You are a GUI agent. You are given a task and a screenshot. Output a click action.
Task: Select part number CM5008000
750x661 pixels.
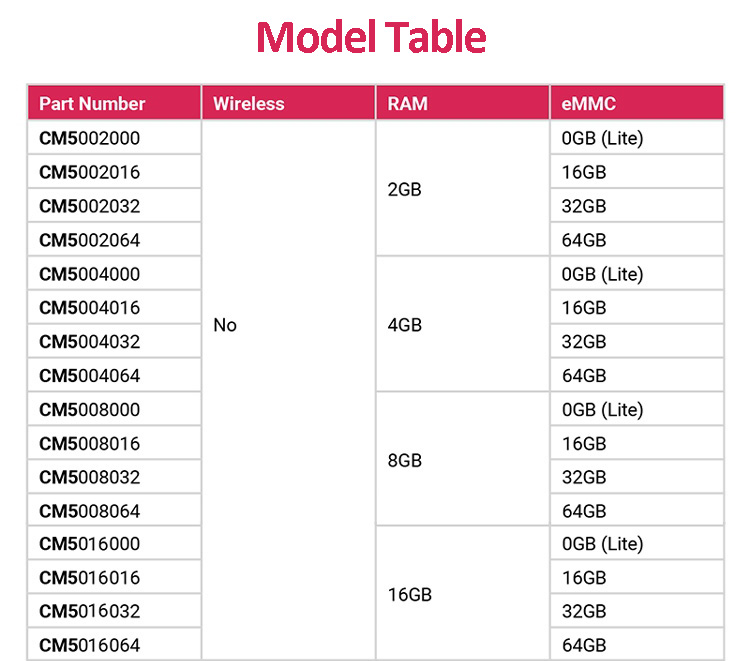coord(90,410)
